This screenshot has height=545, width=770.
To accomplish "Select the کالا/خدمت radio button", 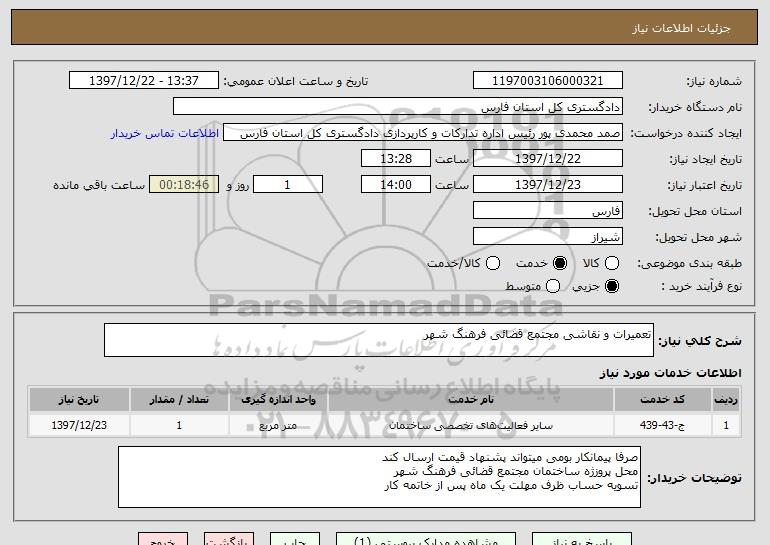I will (x=493, y=263).
